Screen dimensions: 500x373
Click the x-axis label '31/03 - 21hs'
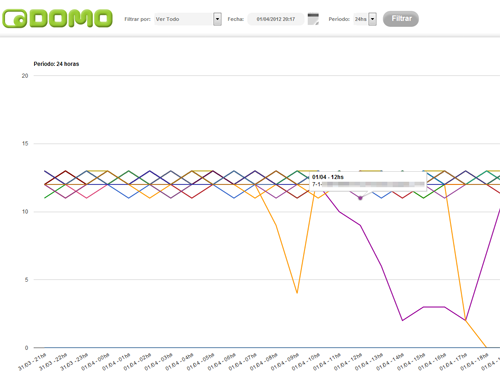click(32, 362)
